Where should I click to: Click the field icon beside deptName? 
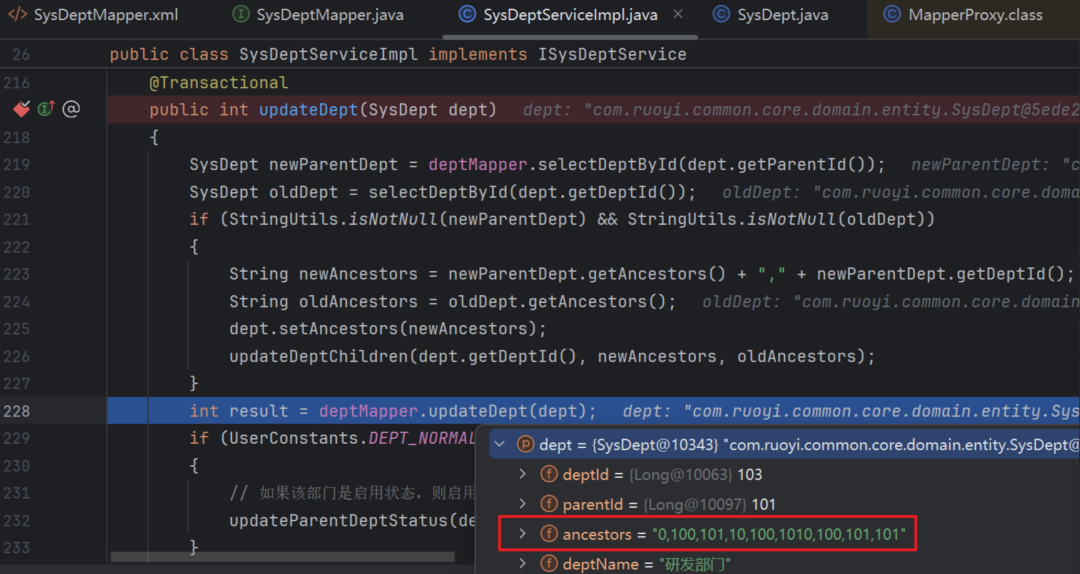point(549,564)
